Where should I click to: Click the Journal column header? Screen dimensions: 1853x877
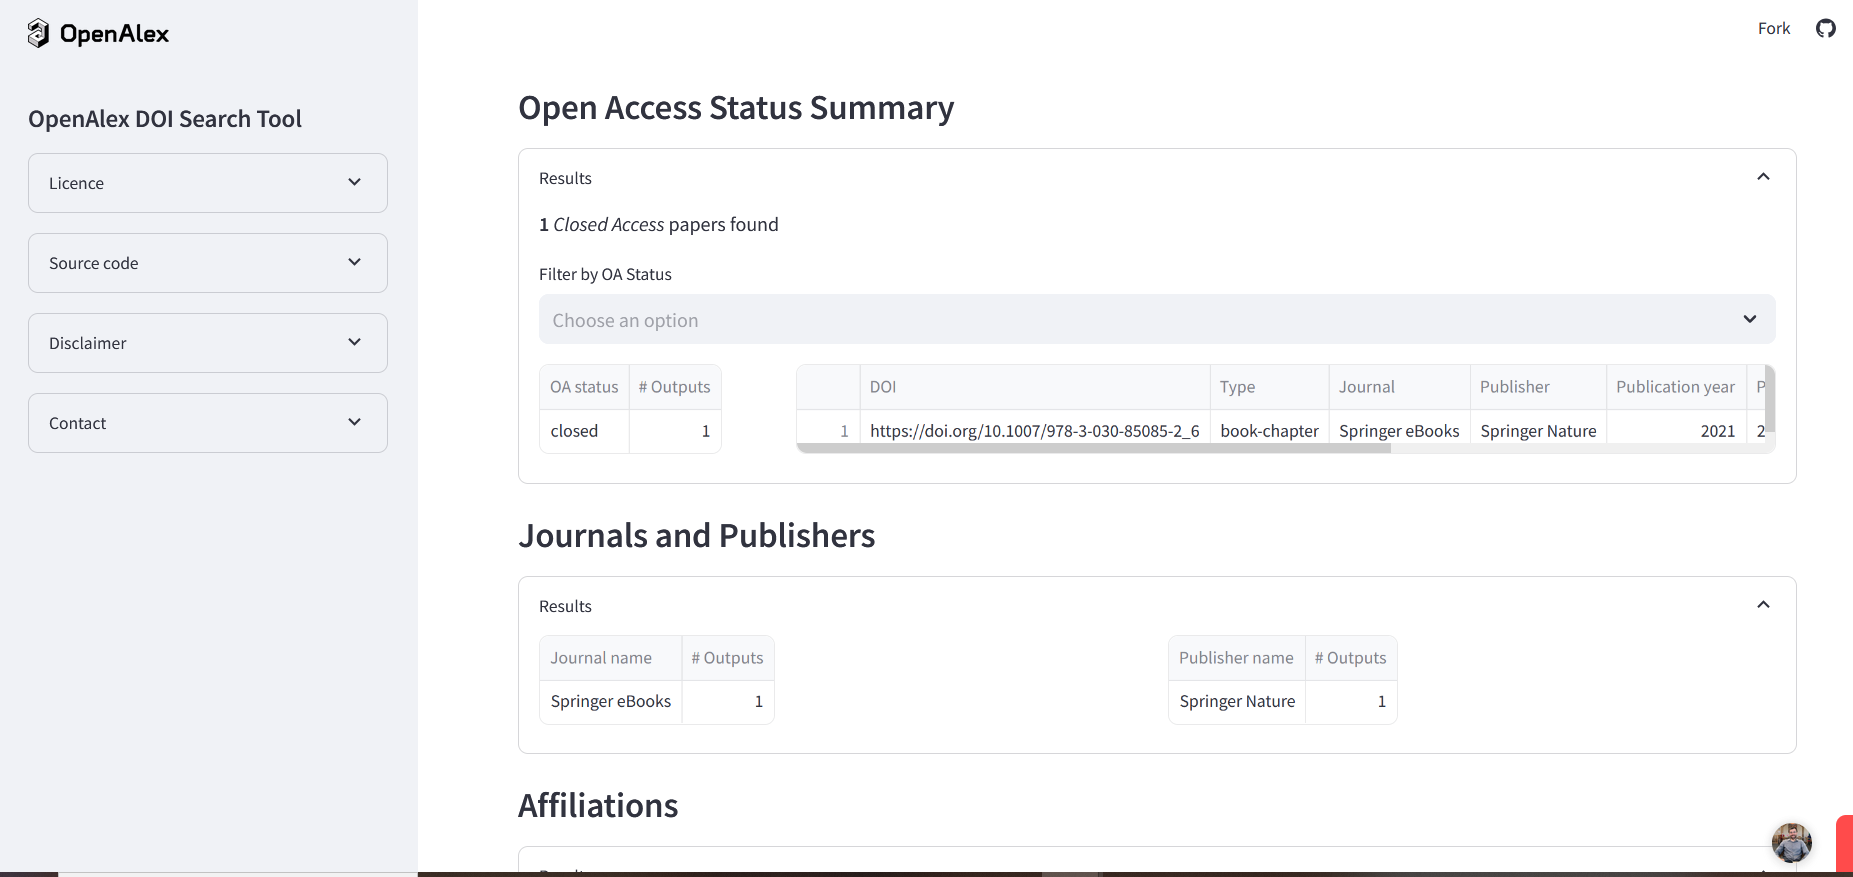1399,387
